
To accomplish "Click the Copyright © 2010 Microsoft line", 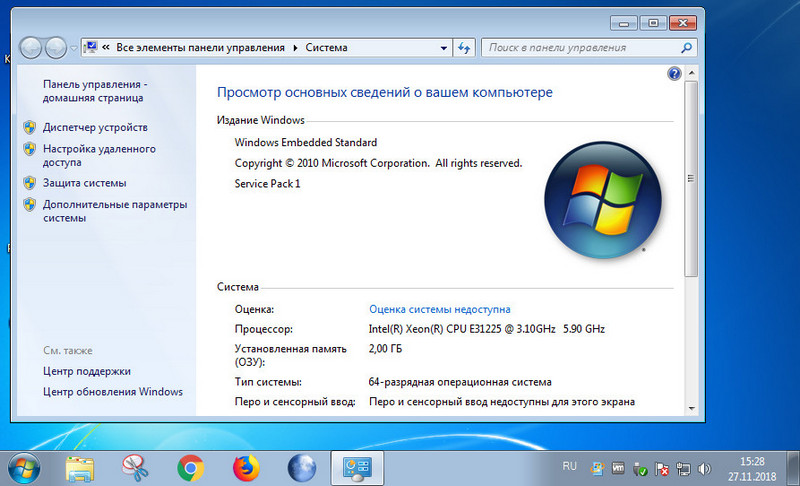I will point(378,163).
